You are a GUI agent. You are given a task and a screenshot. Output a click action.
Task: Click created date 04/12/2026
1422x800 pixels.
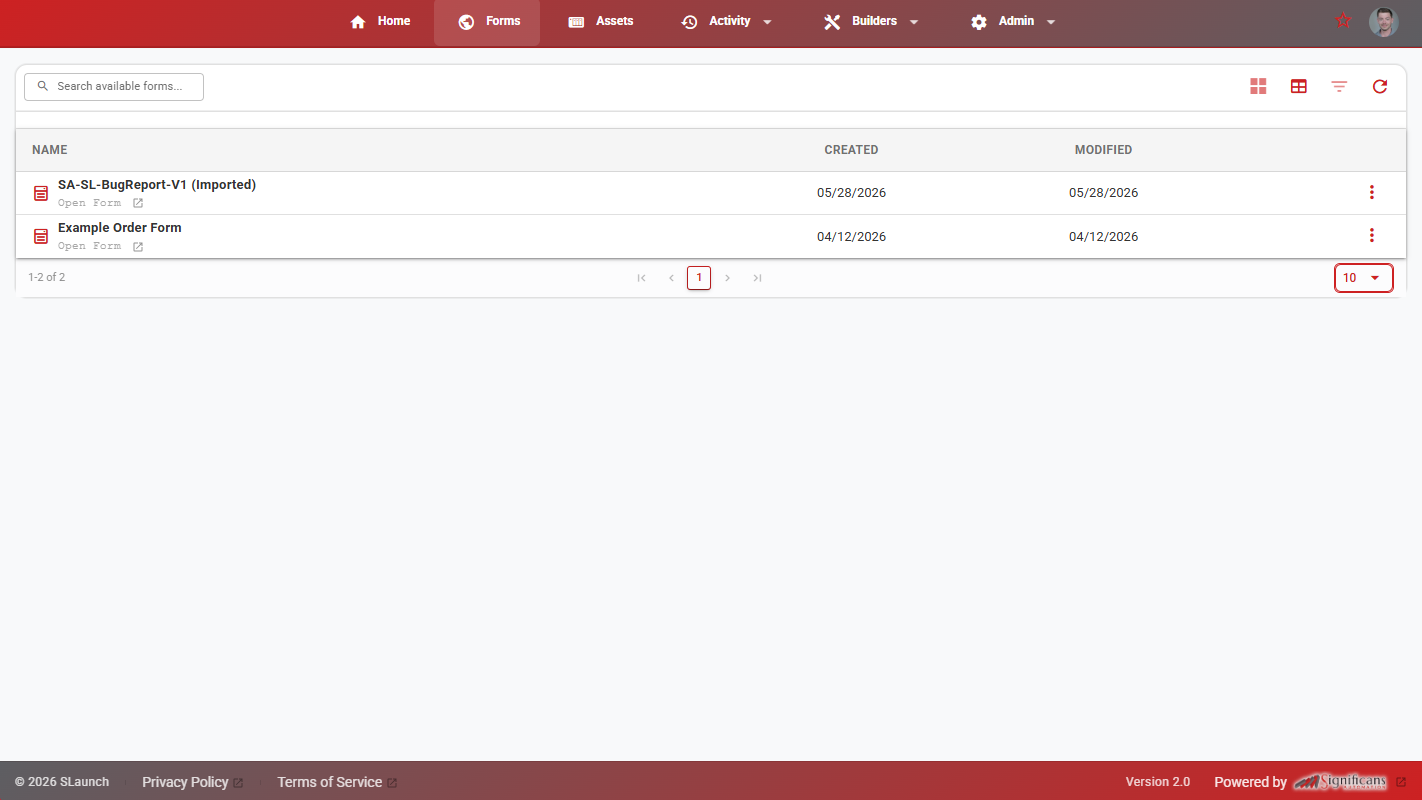pyautogui.click(x=851, y=237)
